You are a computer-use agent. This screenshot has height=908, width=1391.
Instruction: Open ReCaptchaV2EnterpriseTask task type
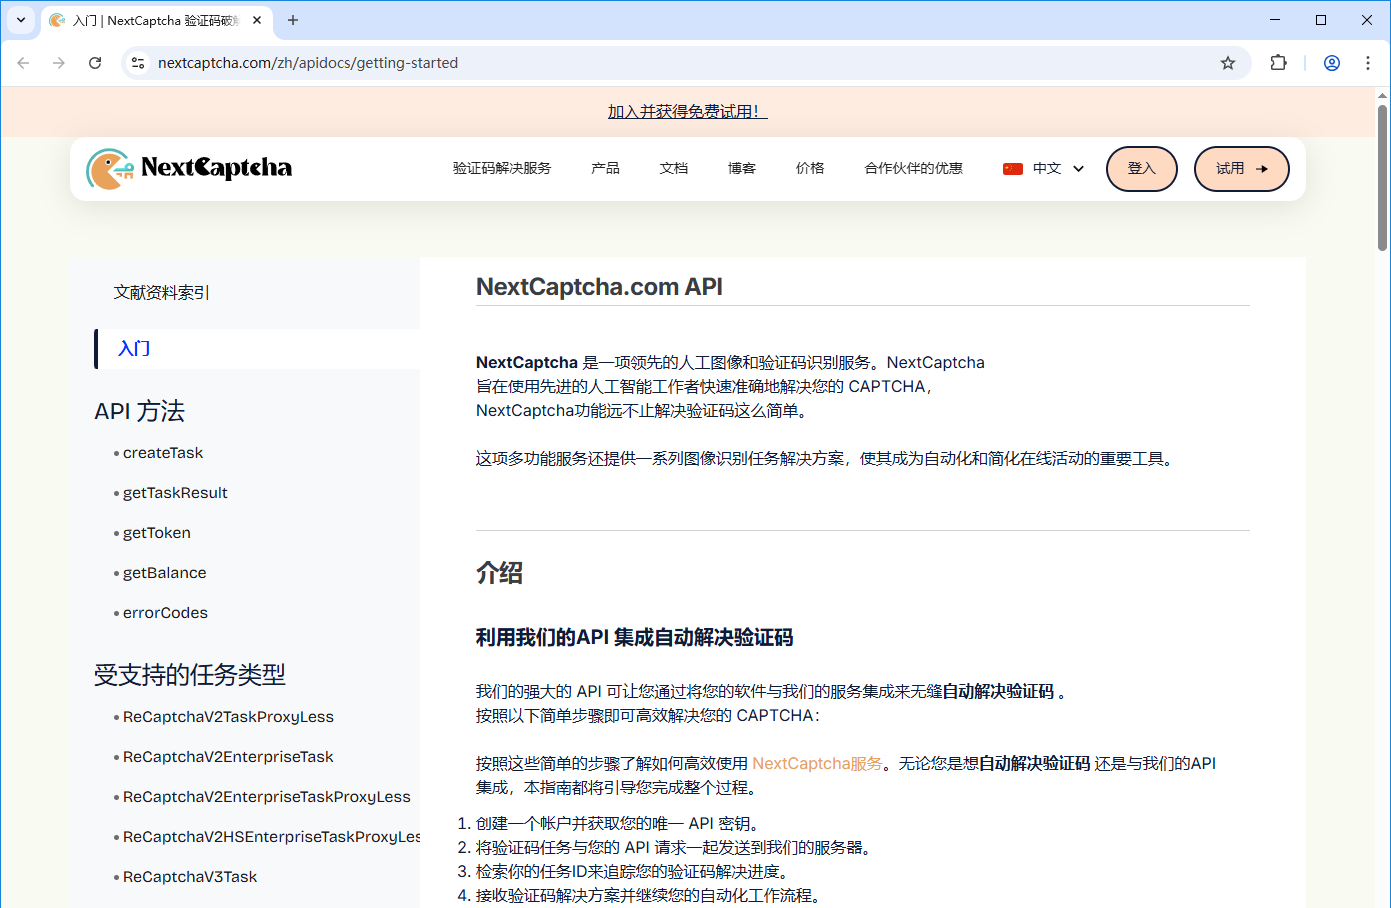click(228, 757)
